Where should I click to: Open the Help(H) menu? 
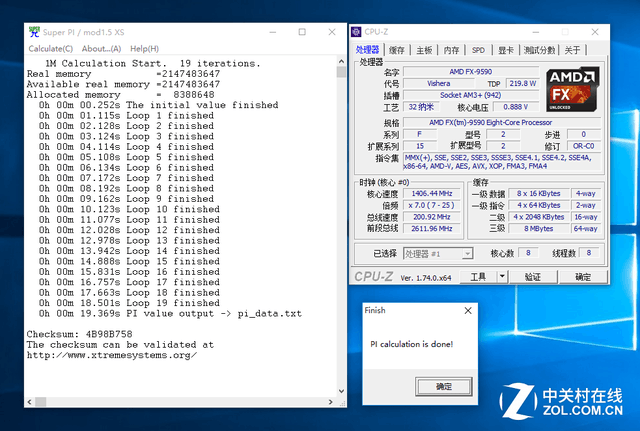pos(145,49)
